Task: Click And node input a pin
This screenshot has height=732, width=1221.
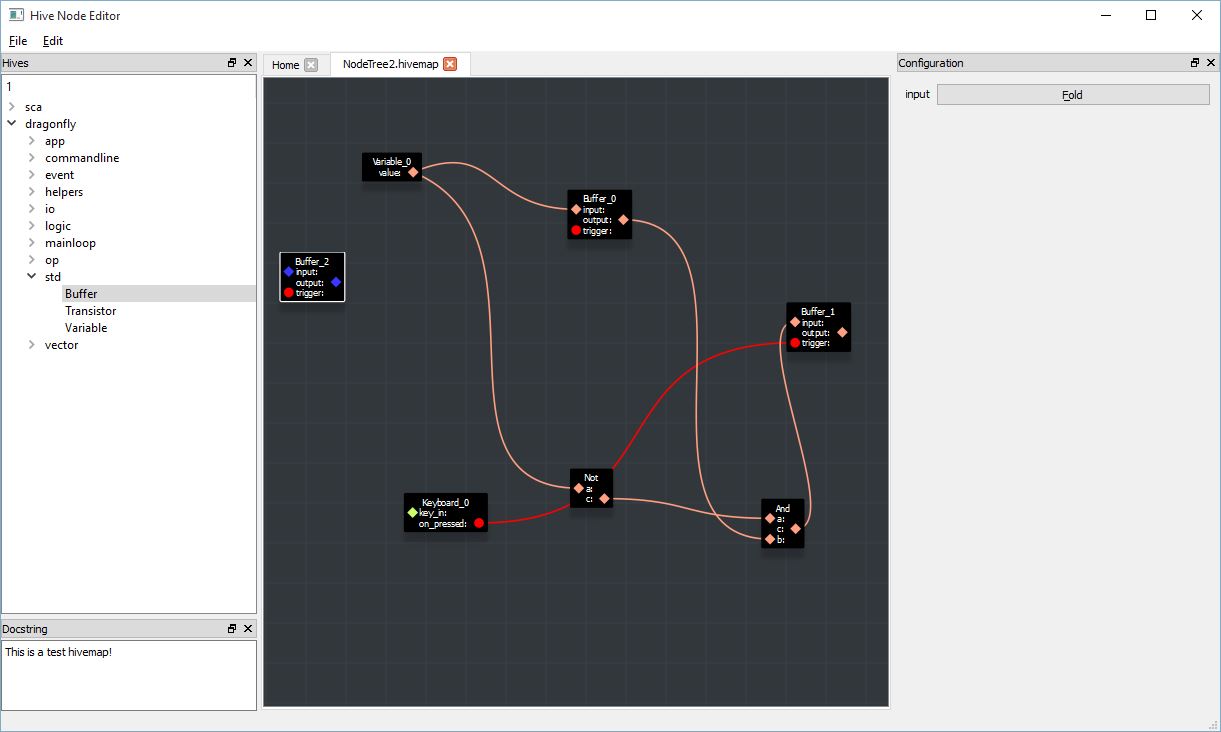Action: tap(770, 519)
